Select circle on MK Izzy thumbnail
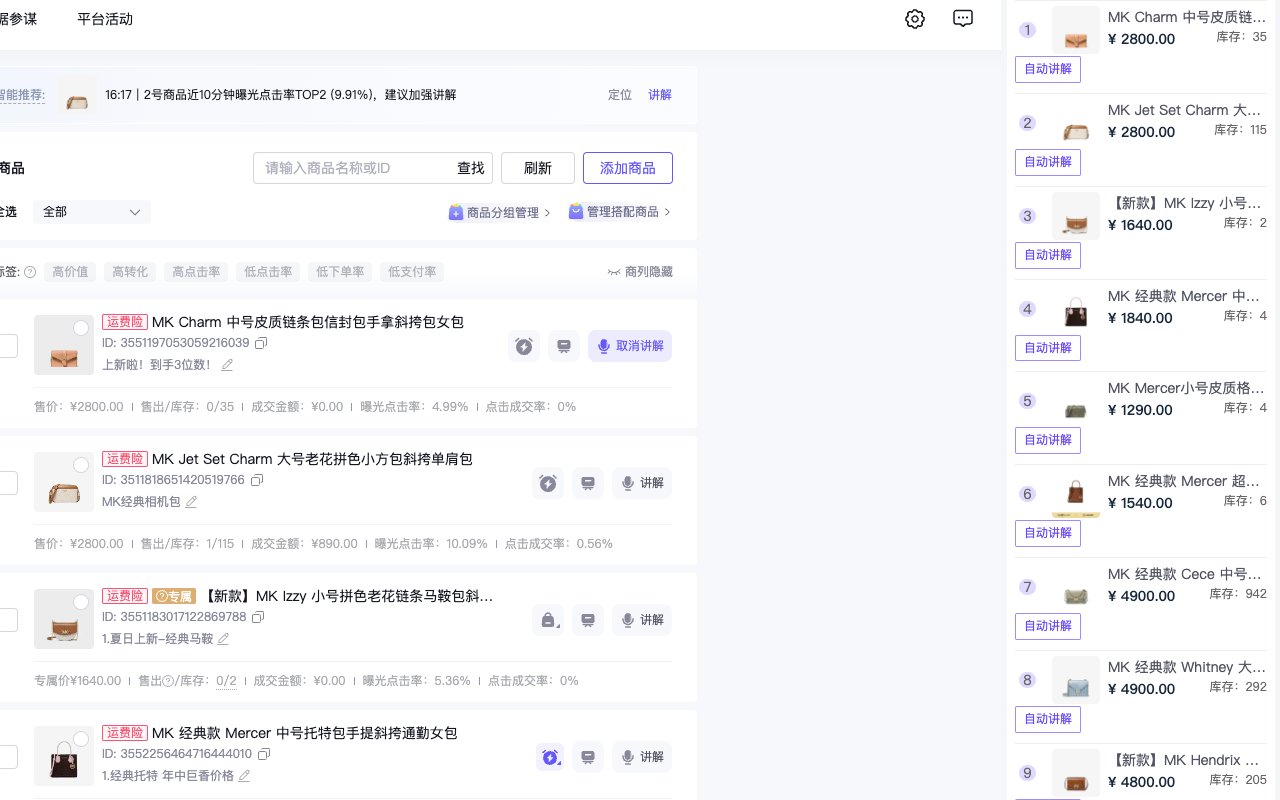This screenshot has width=1280, height=800. click(x=81, y=602)
